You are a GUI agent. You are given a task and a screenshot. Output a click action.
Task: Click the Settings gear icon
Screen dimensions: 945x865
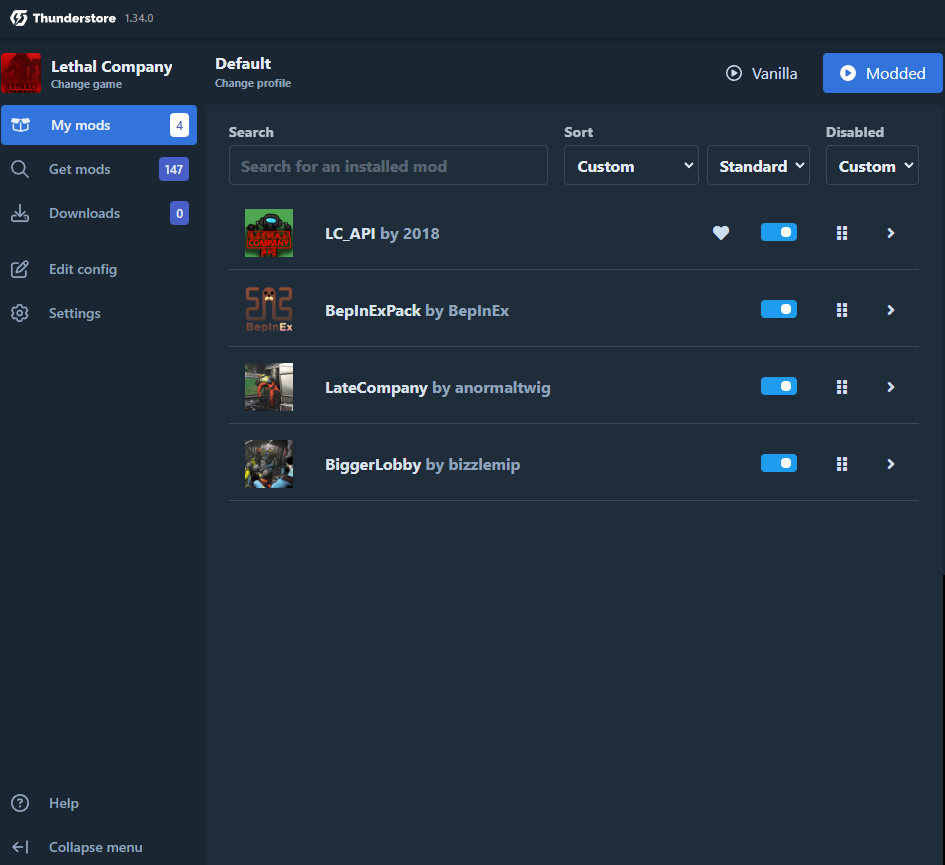click(x=20, y=313)
